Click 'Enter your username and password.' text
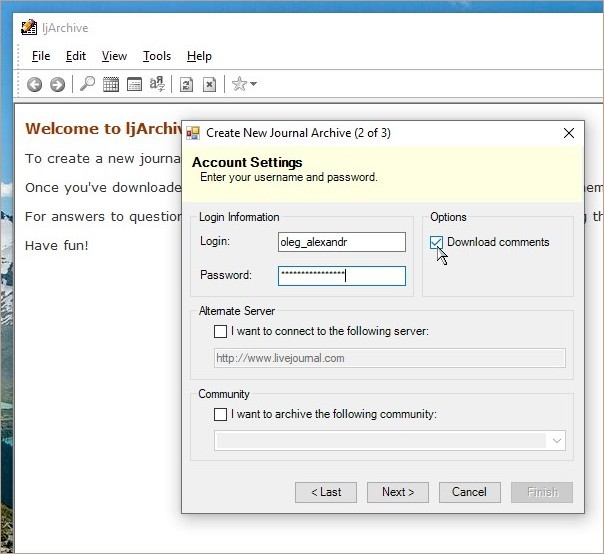This screenshot has width=604, height=554. [289, 177]
